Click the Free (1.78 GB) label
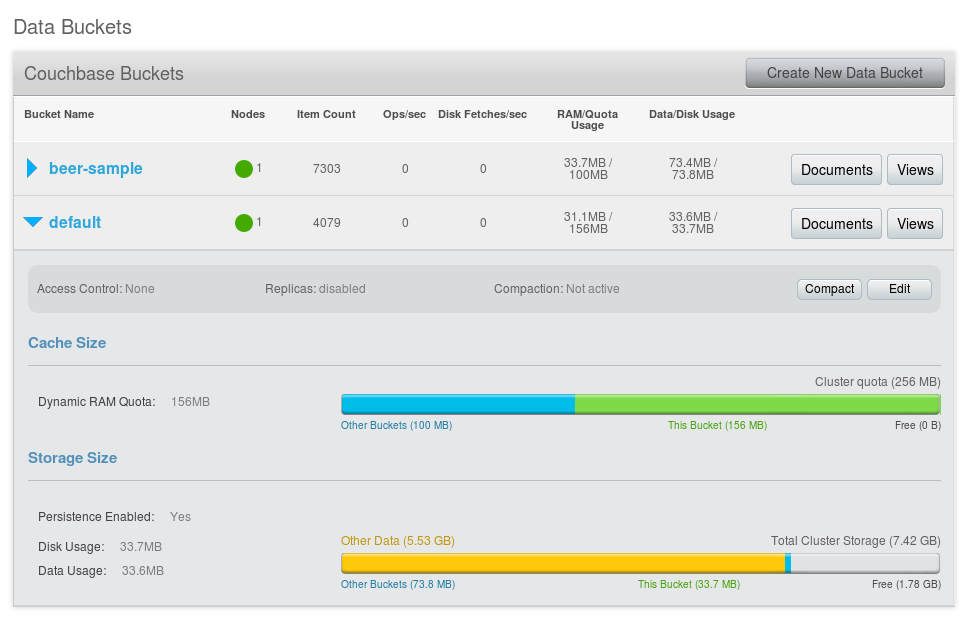The height and width of the screenshot is (625, 974). tap(906, 585)
